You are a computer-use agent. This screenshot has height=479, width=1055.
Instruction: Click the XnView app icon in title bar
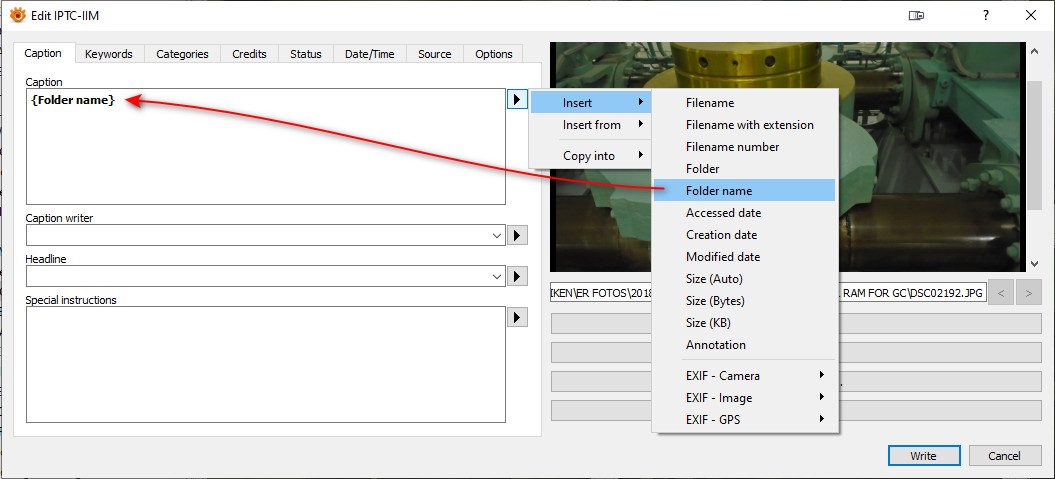(17, 15)
